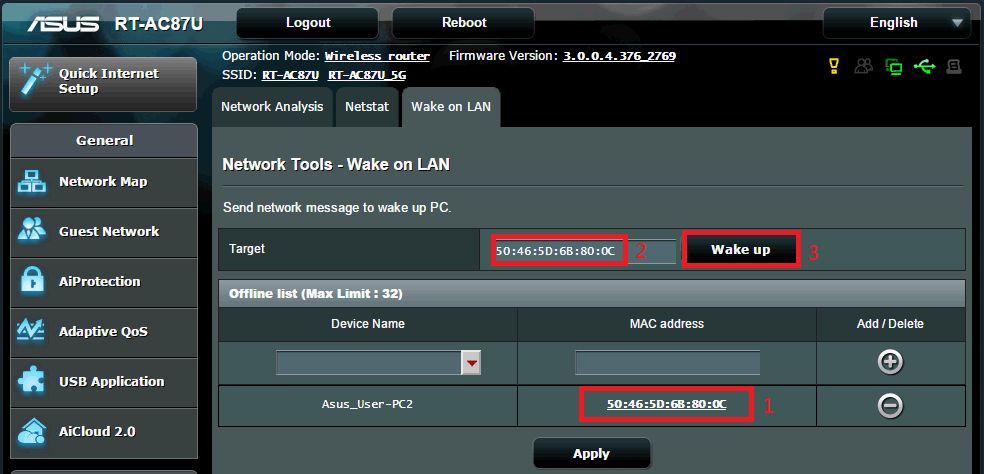Switch to the Network Analysis tab

pos(272,106)
